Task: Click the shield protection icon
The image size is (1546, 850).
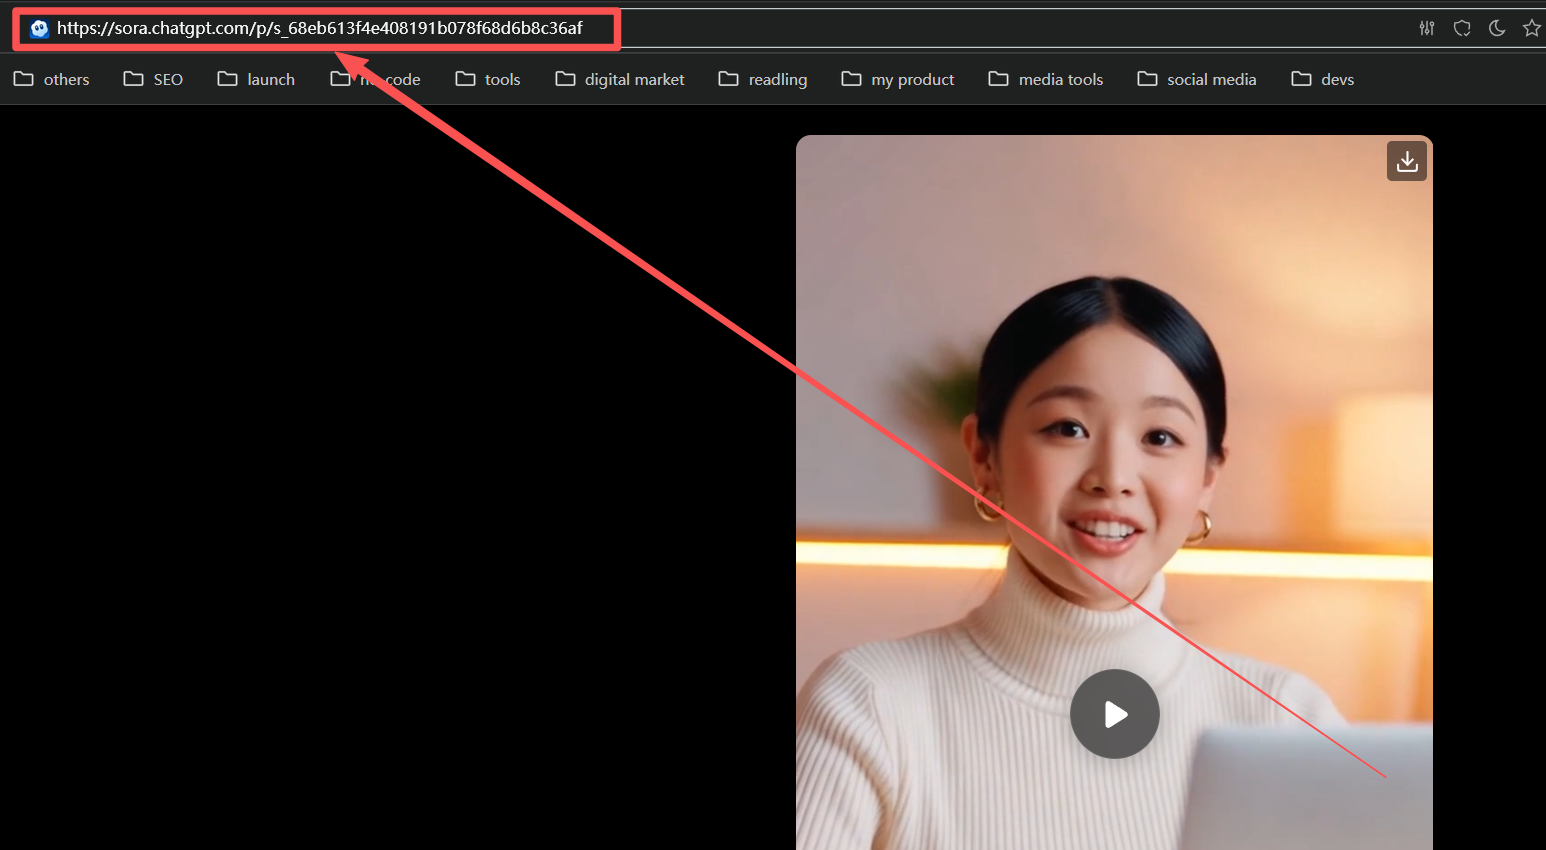Action: (x=1462, y=28)
